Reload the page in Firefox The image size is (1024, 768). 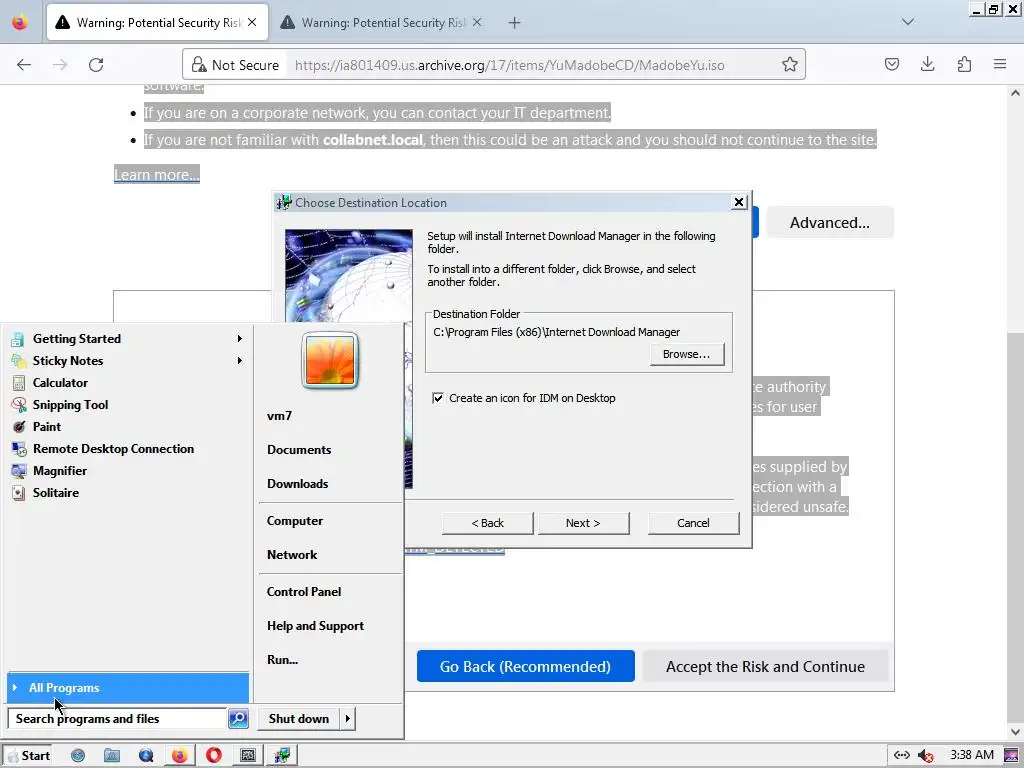point(96,65)
